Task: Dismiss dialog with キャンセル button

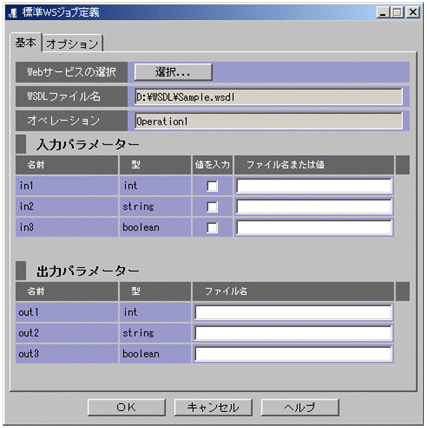Action: point(213,407)
